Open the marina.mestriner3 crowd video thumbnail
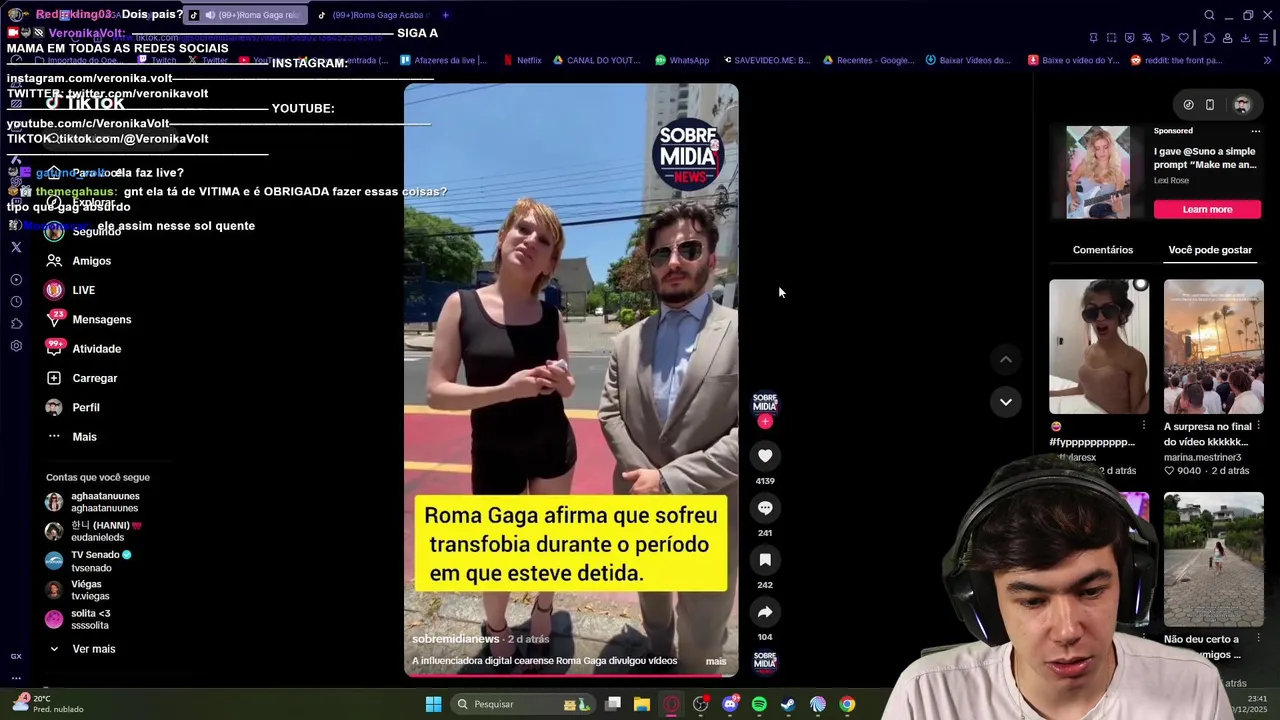 1213,346
